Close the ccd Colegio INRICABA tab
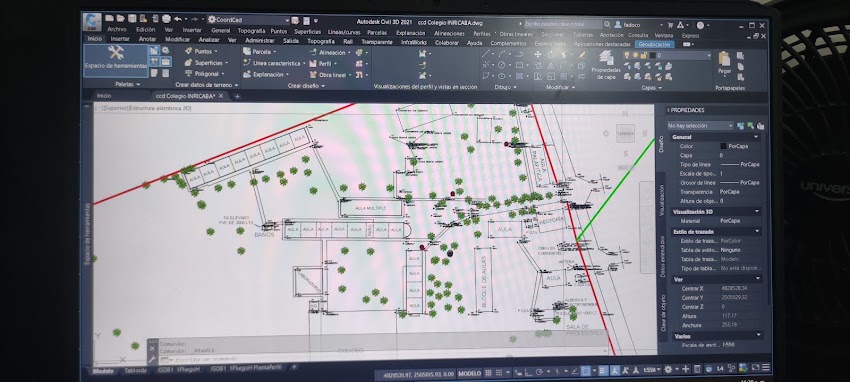This screenshot has width=850, height=382. 221,96
